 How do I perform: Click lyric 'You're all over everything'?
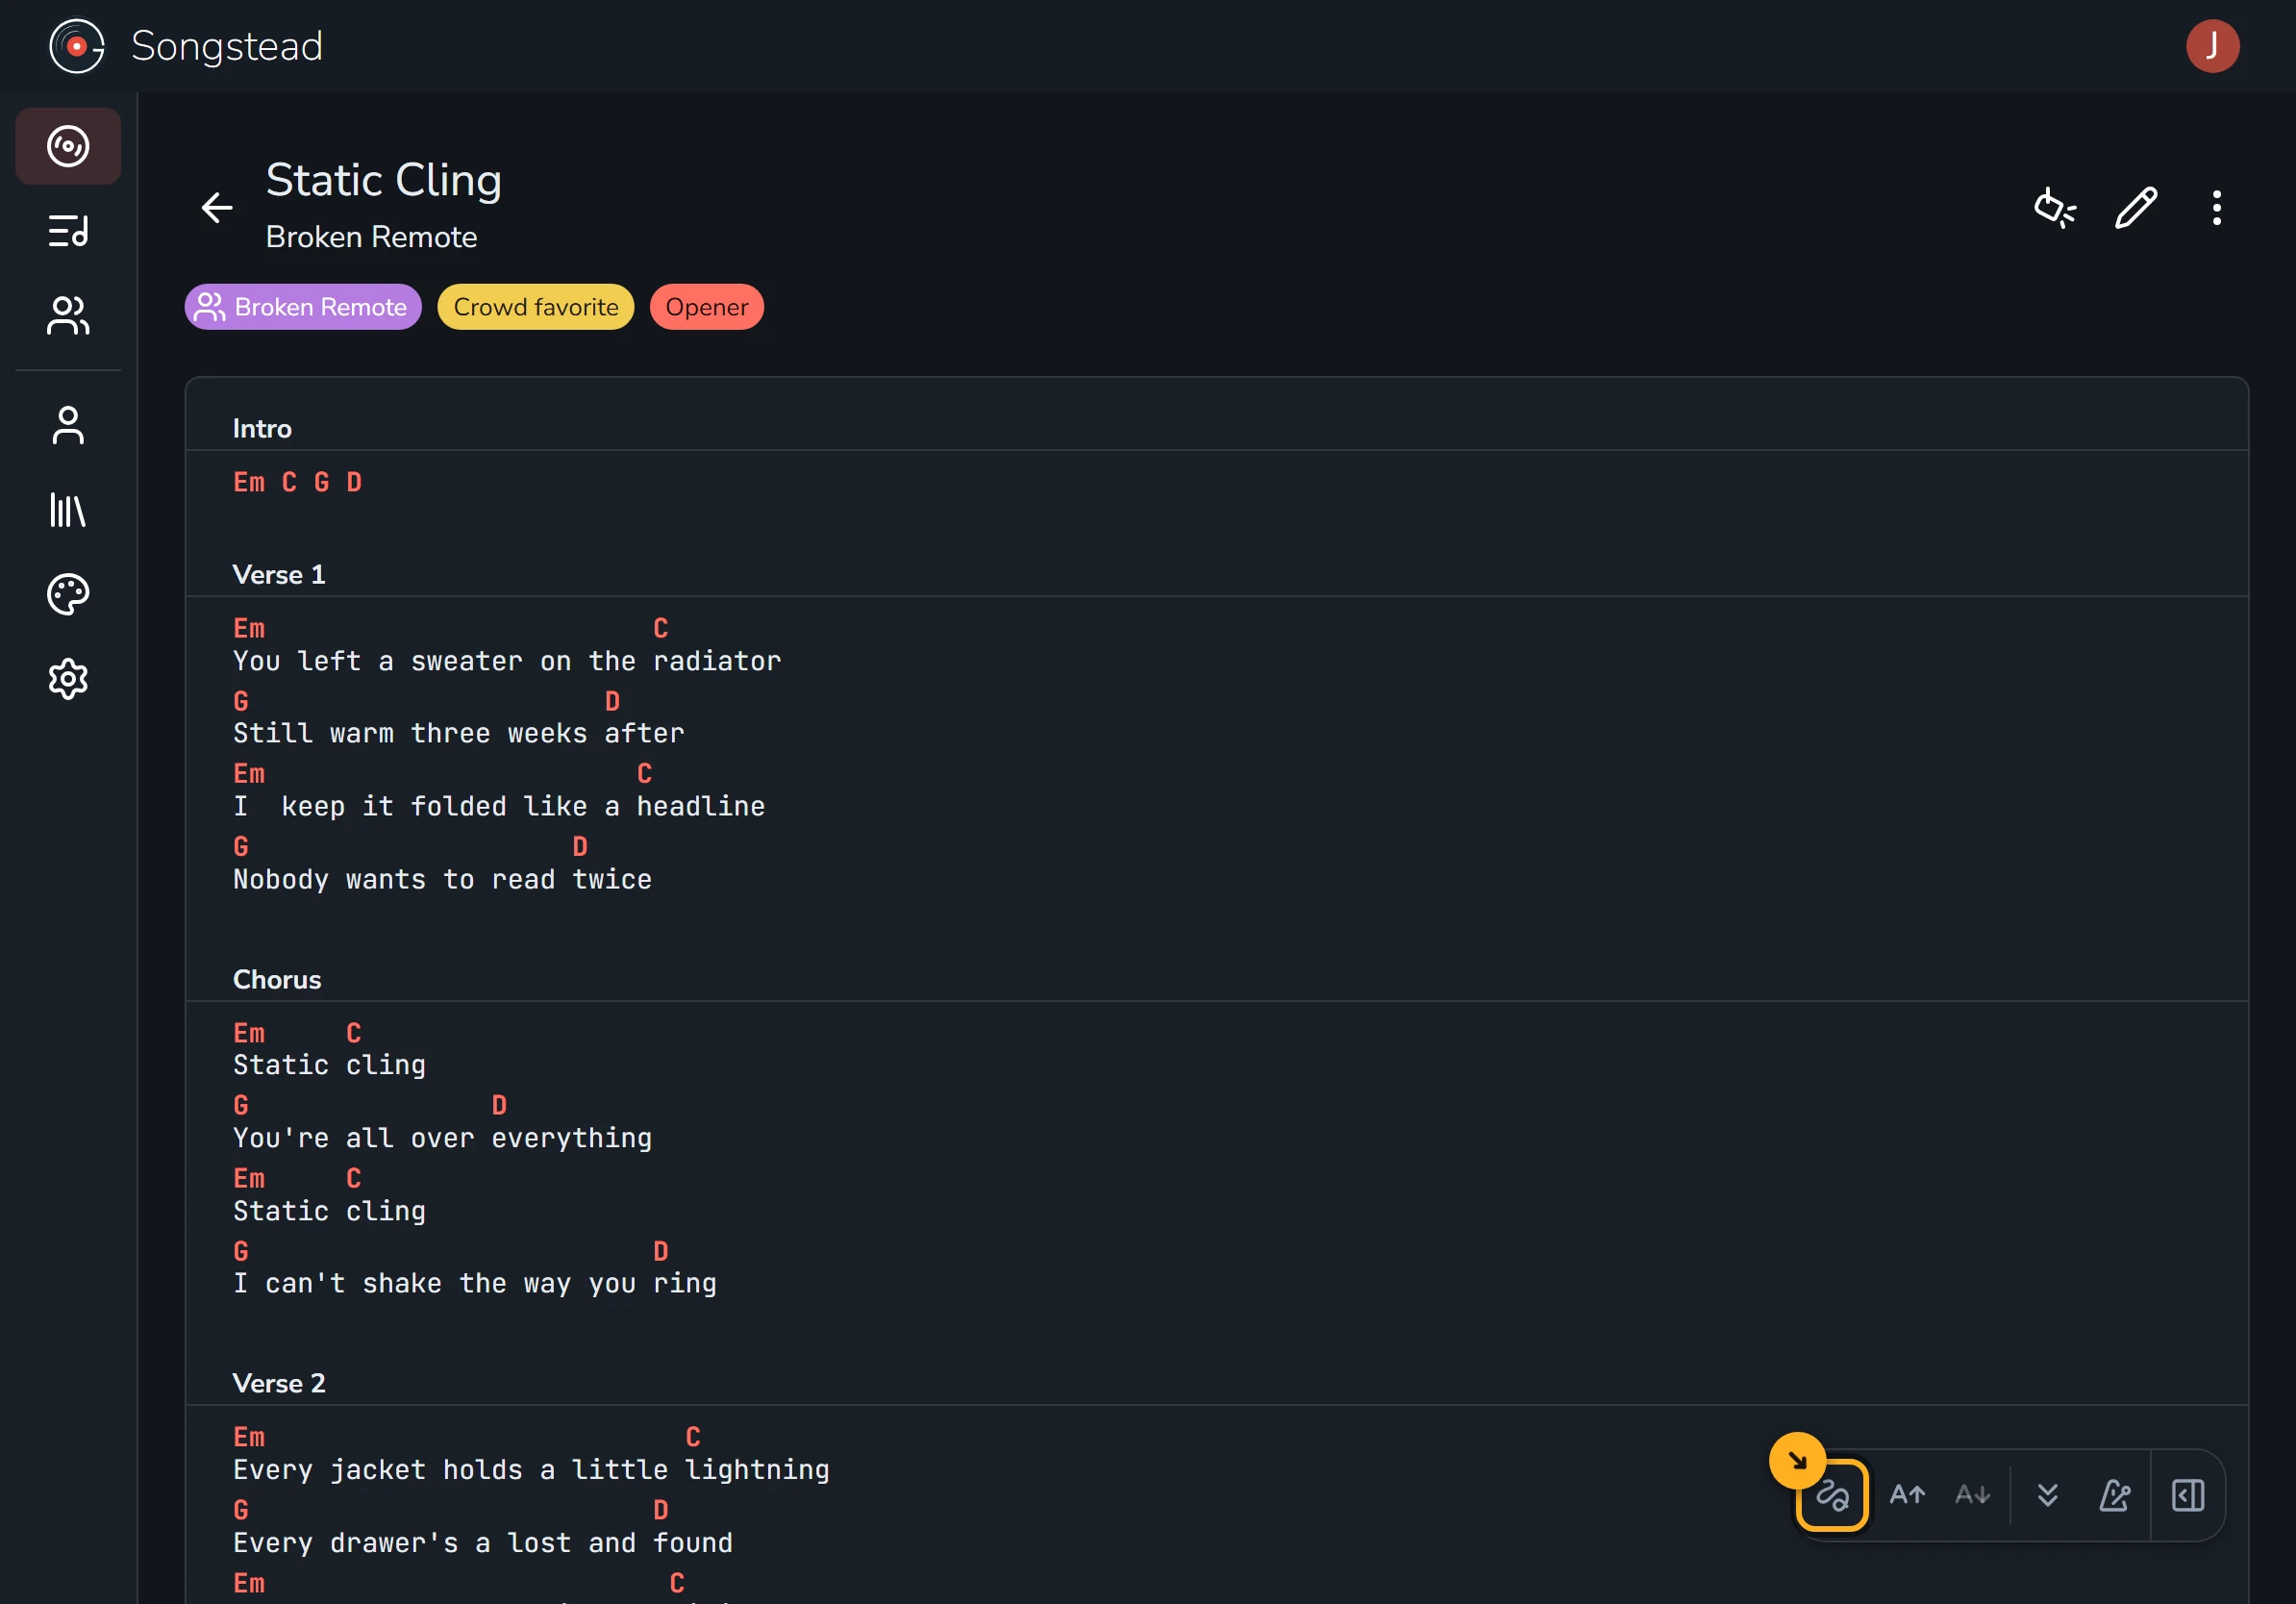[443, 1138]
